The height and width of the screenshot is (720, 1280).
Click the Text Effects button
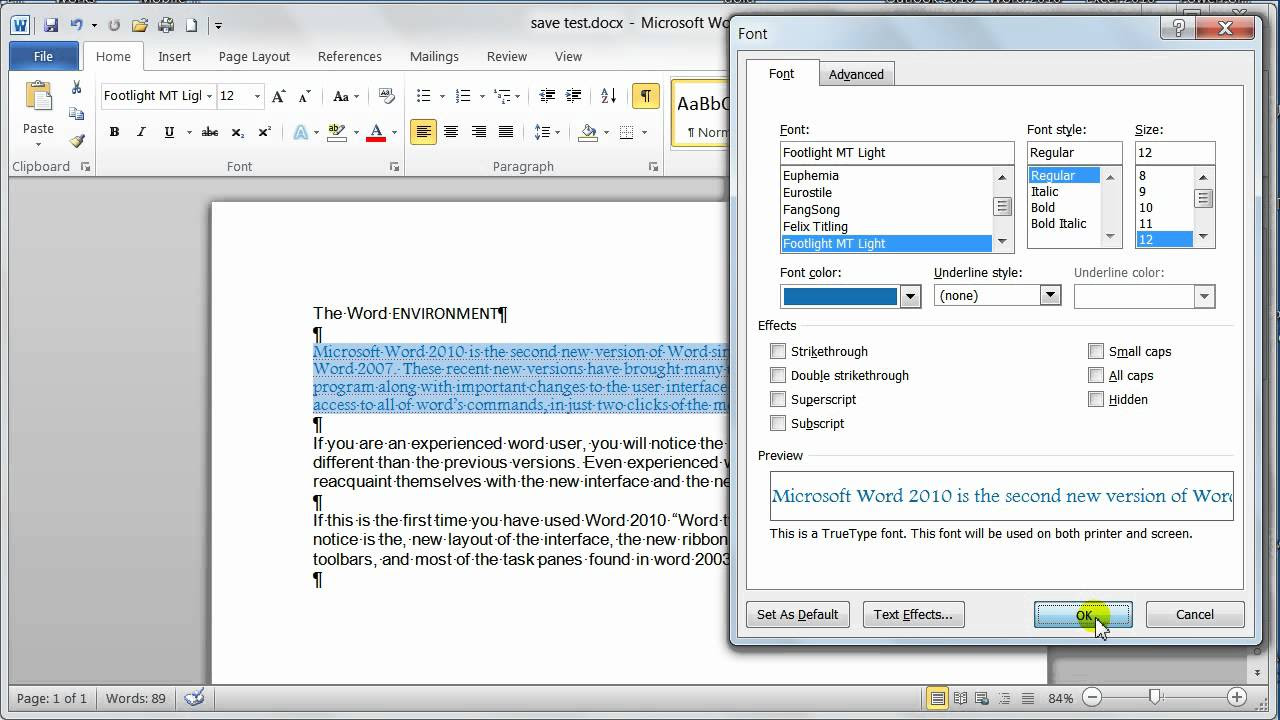[913, 615]
